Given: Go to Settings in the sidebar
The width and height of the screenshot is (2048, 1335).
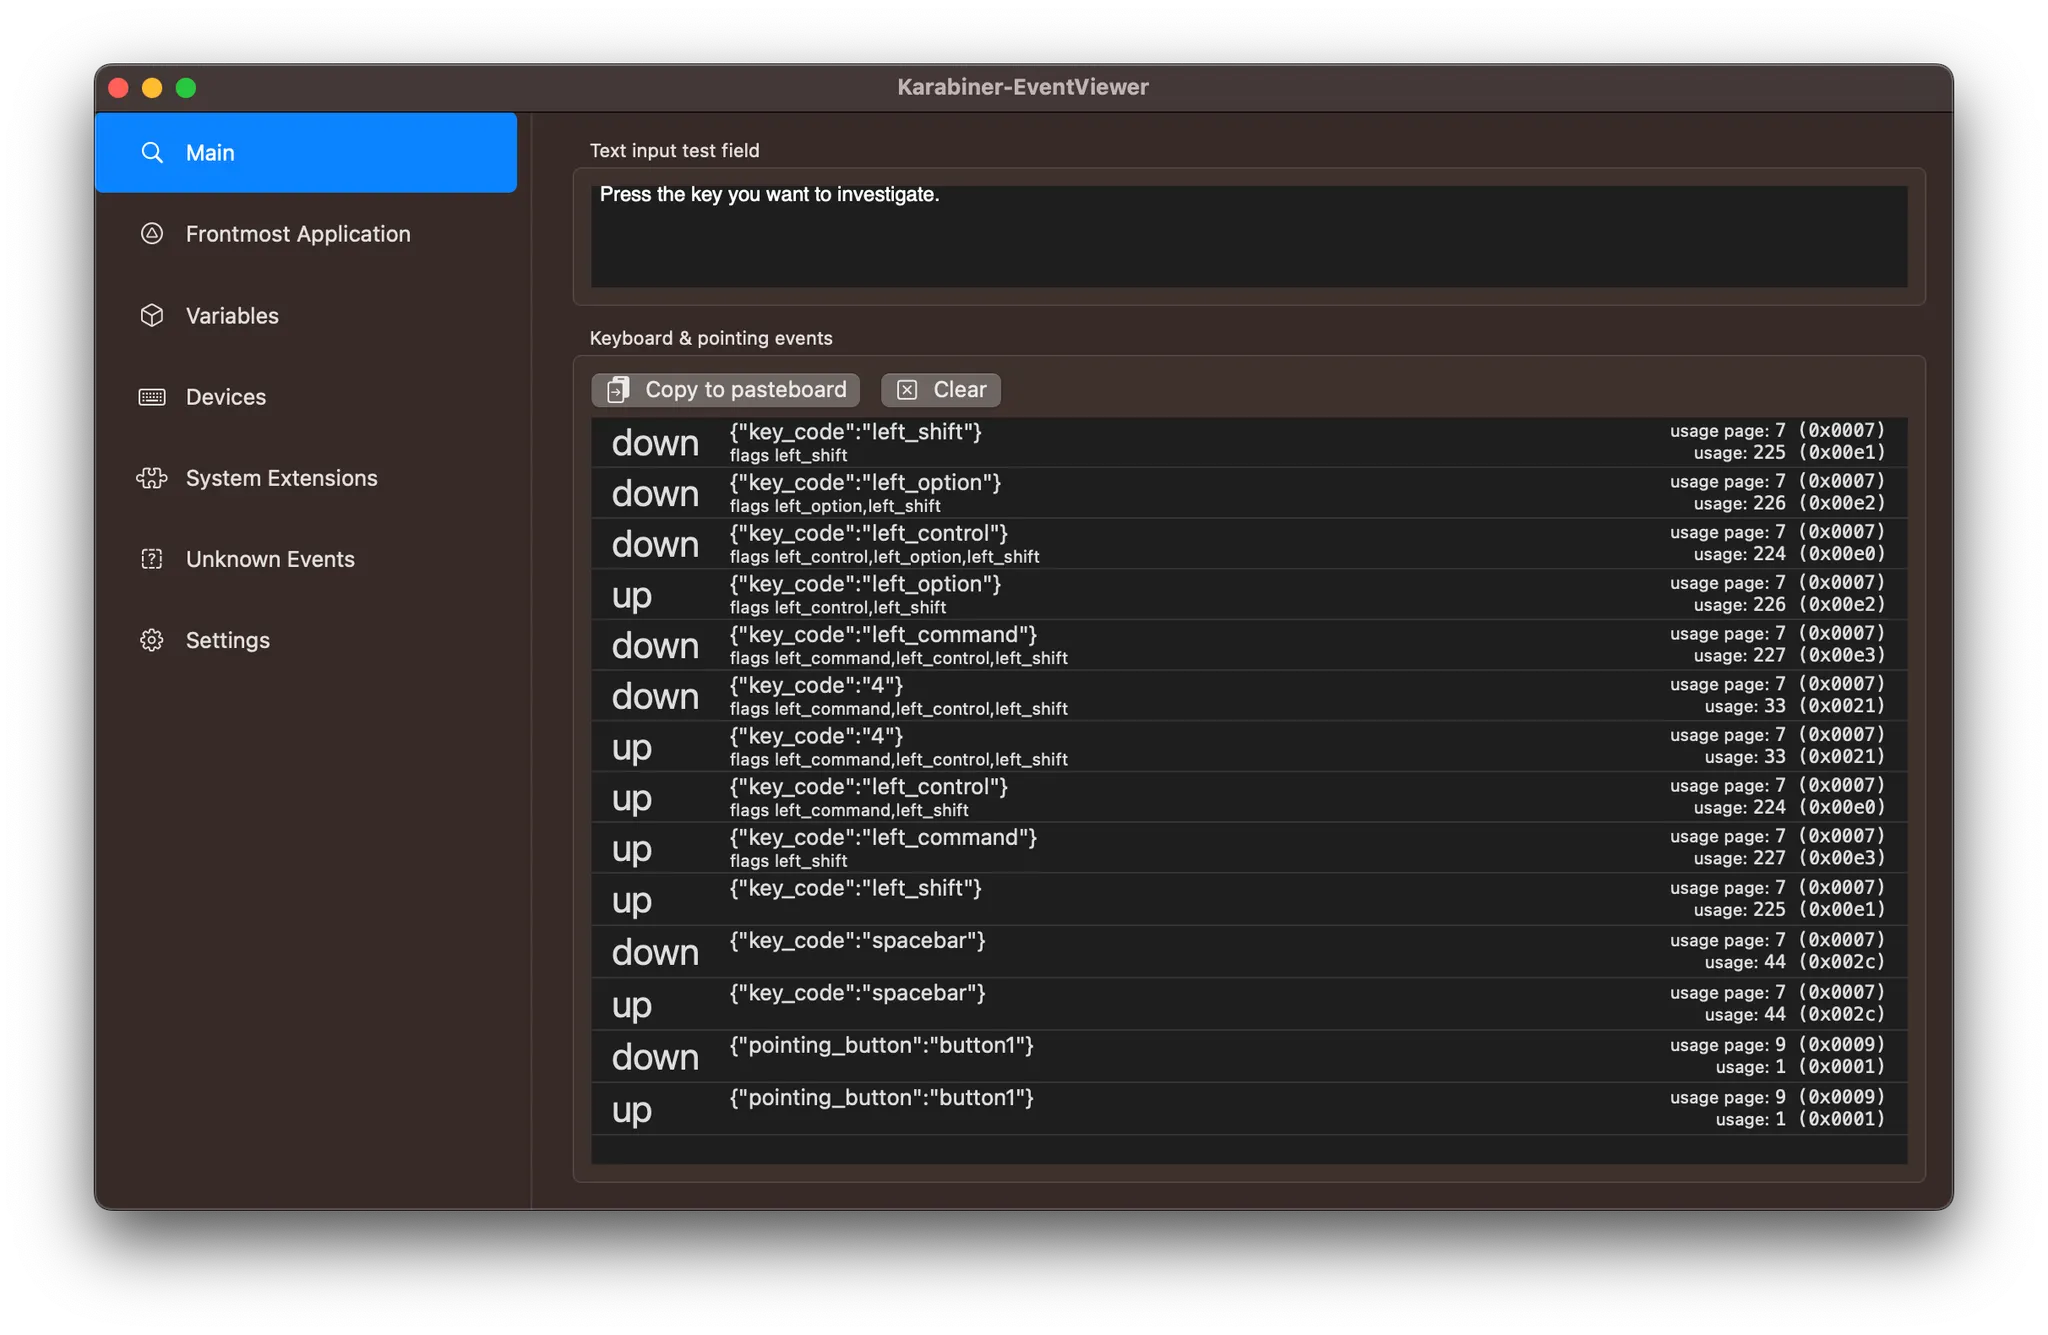Looking at the screenshot, I should tap(228, 640).
